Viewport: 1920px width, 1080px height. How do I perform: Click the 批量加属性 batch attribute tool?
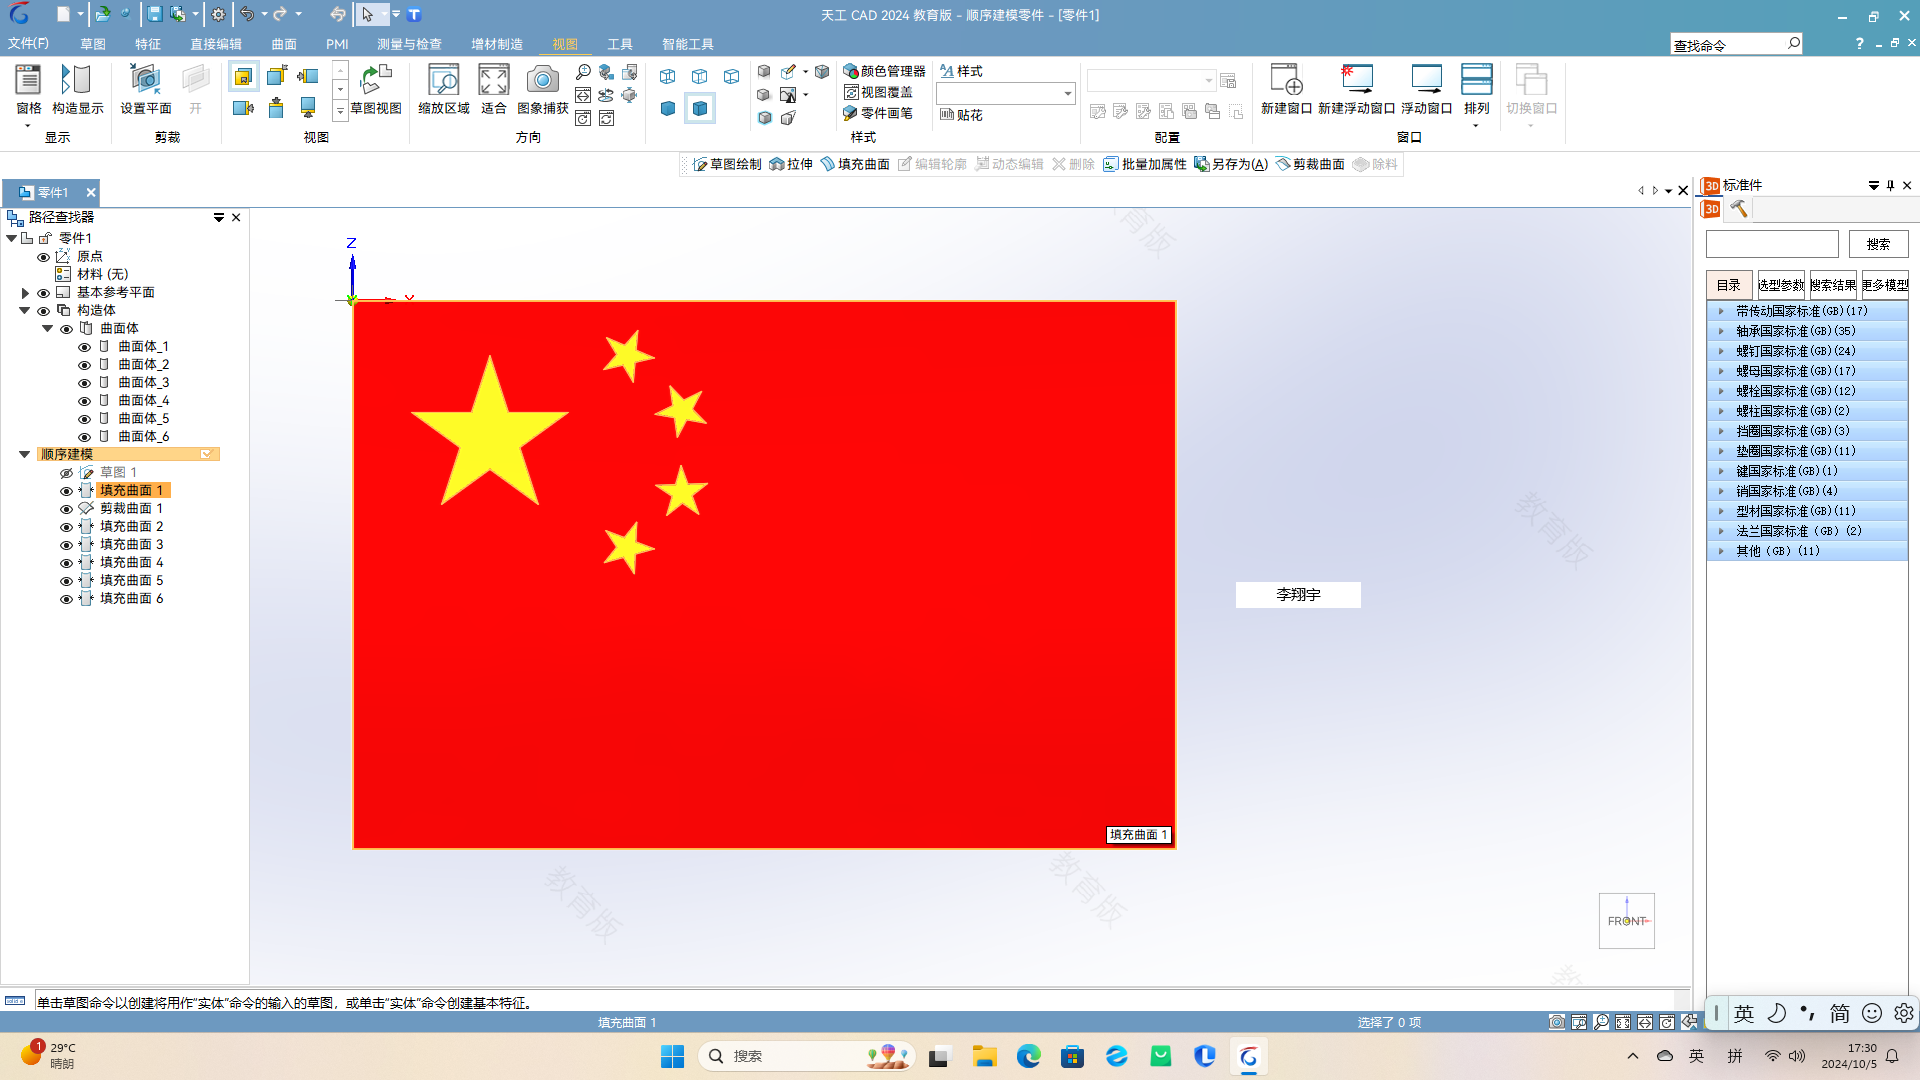pyautogui.click(x=1145, y=164)
